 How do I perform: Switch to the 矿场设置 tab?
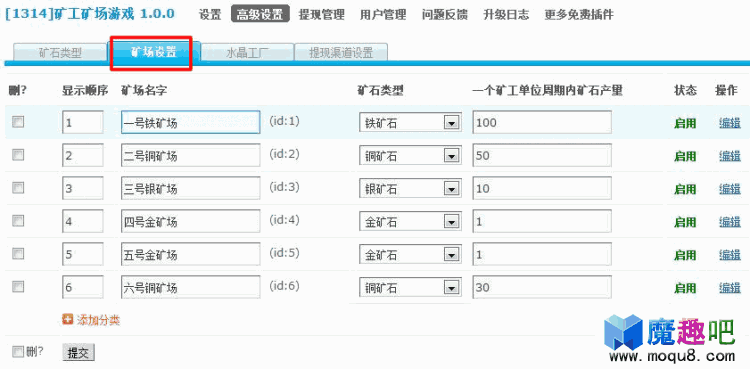153,53
